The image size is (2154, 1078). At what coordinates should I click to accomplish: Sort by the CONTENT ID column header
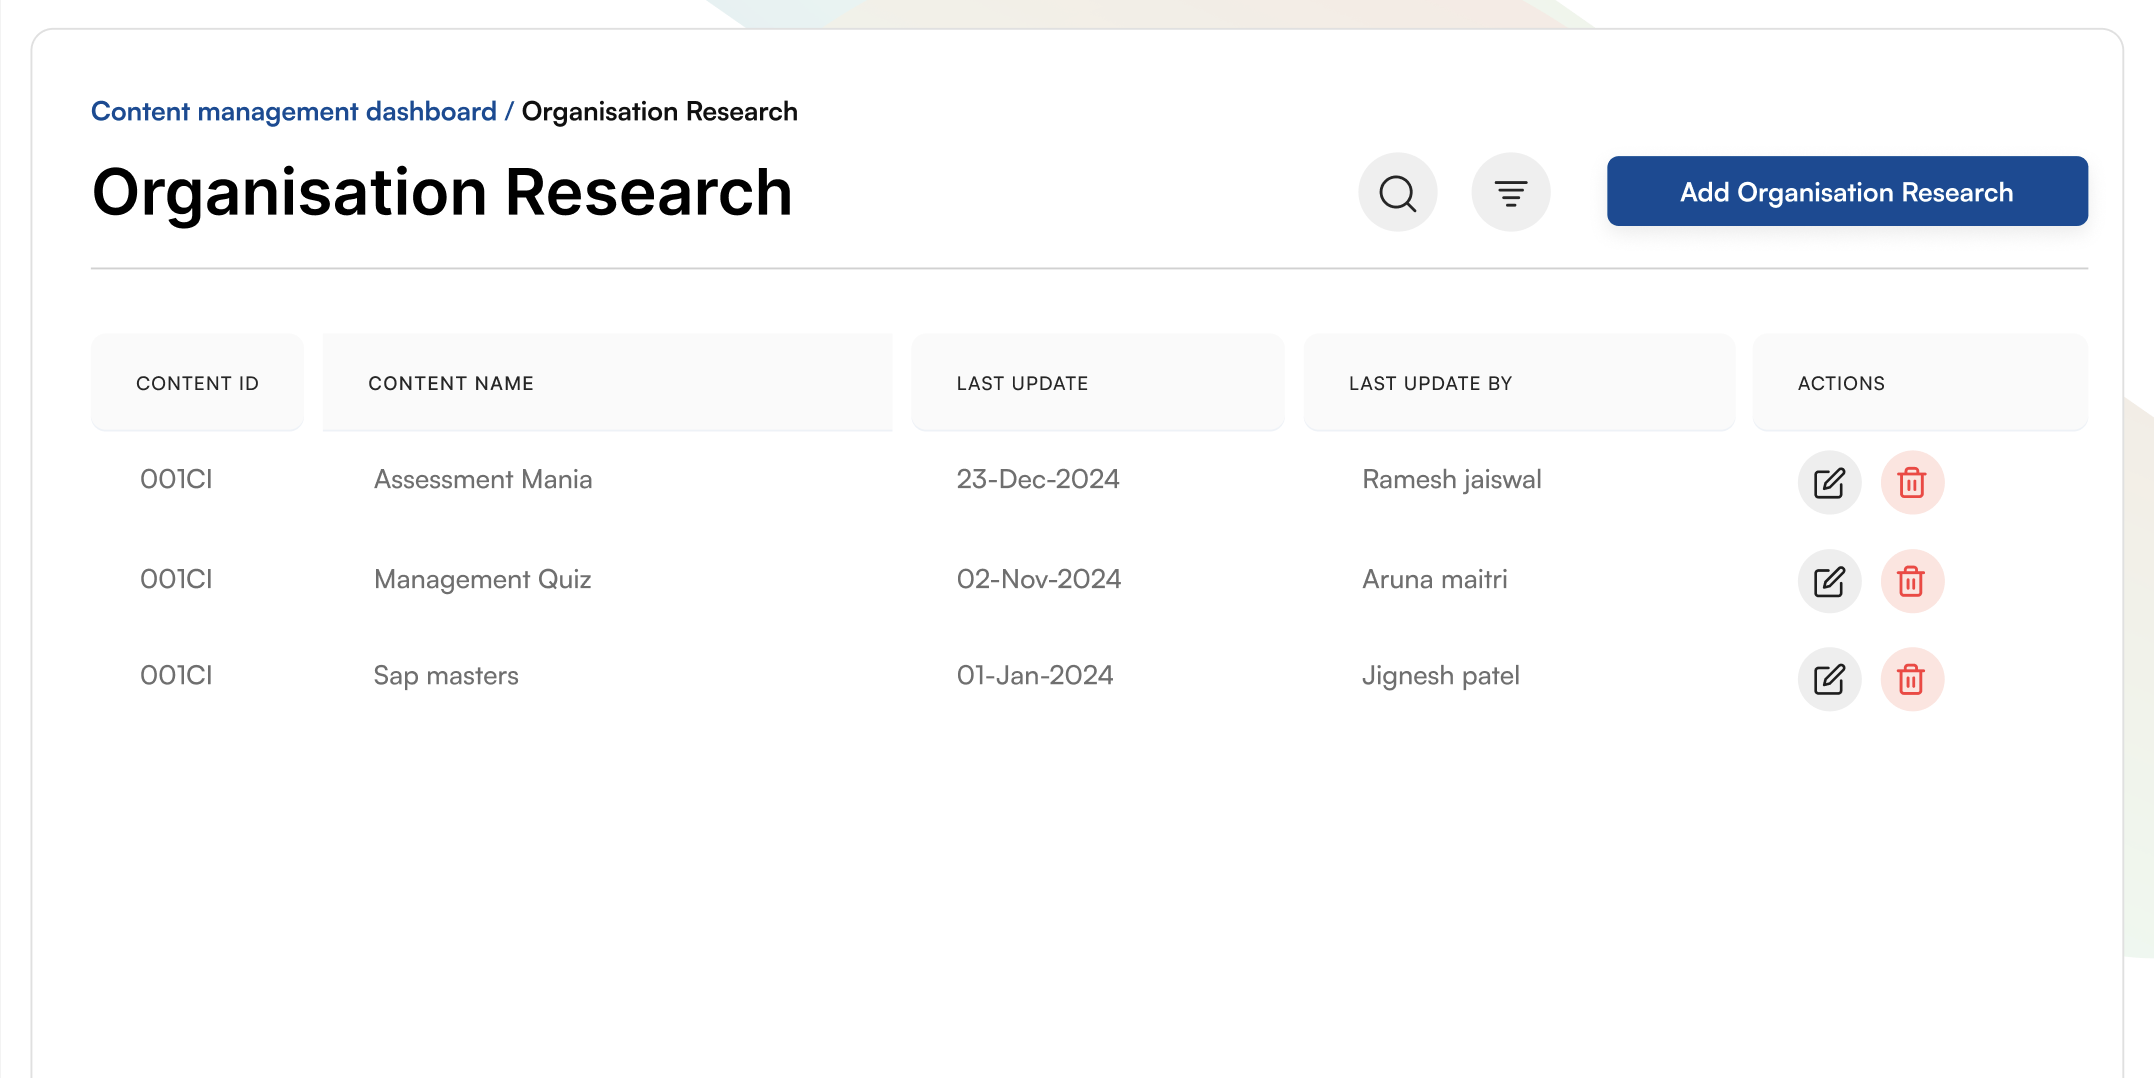197,383
